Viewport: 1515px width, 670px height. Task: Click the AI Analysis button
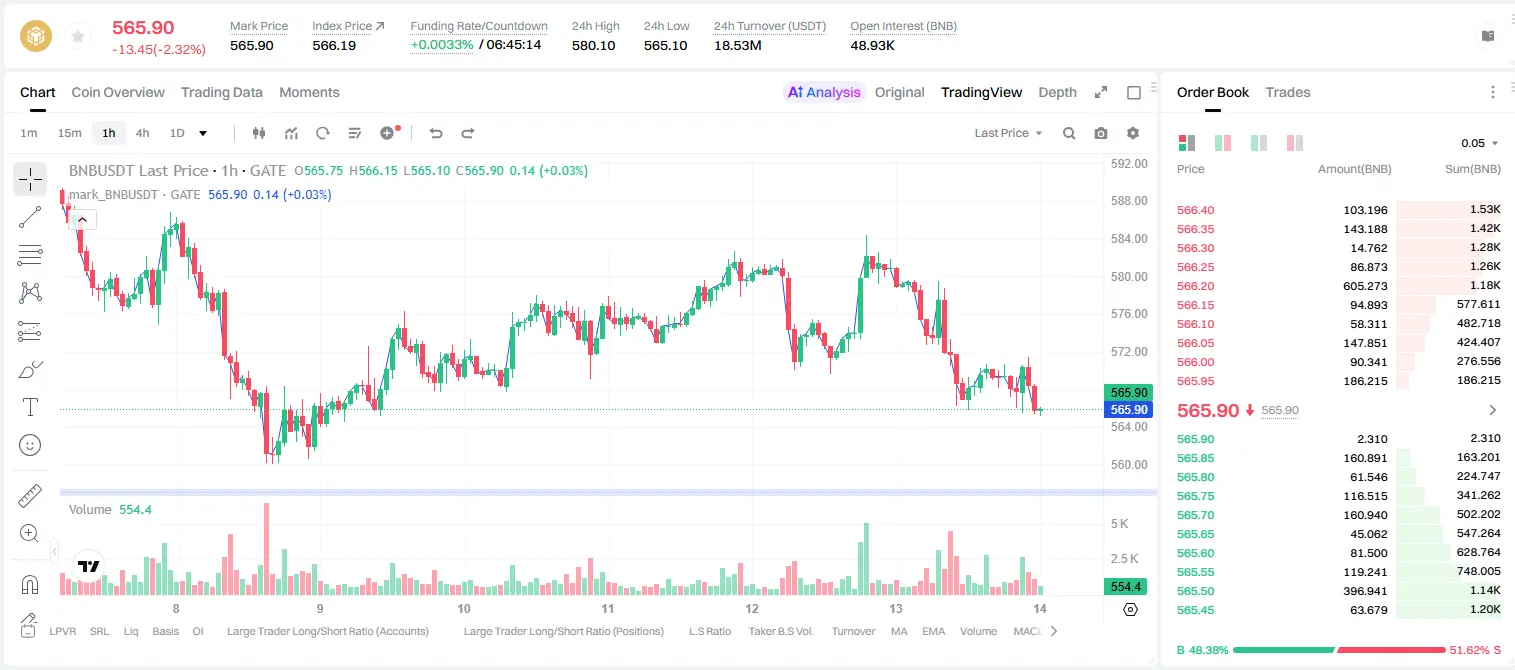point(824,92)
